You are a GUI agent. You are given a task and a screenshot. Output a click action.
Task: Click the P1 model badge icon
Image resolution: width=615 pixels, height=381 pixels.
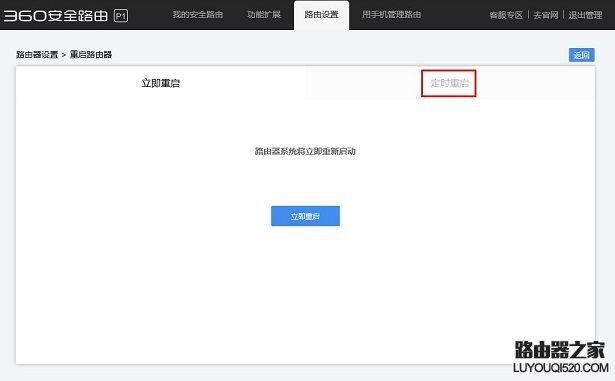pyautogui.click(x=121, y=16)
